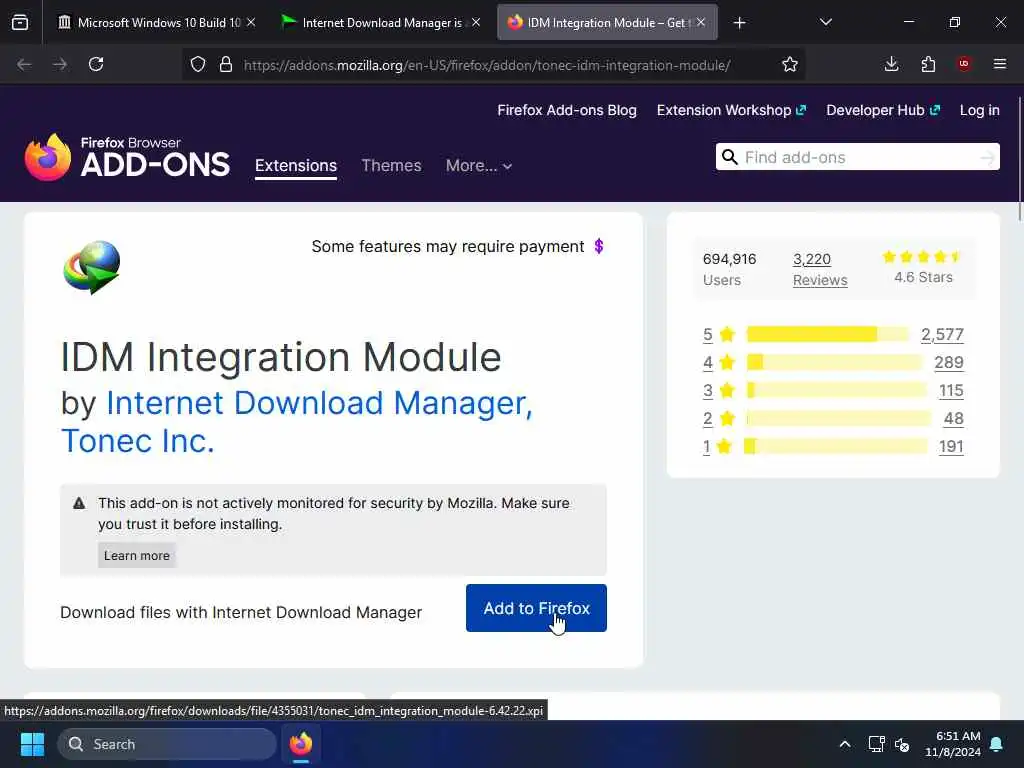This screenshot has width=1024, height=768.
Task: Open the 289 four-star reviews count
Action: (949, 362)
